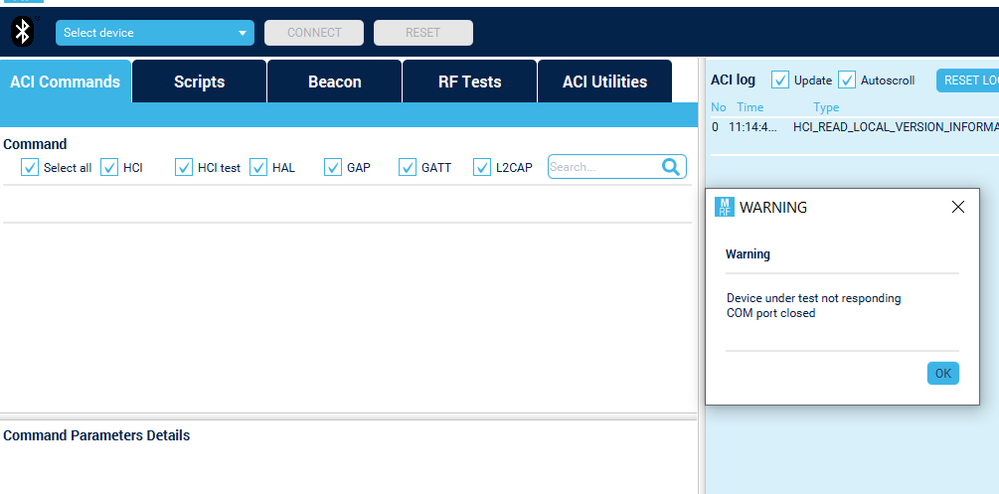The width and height of the screenshot is (999, 494).
Task: Confirm the warning with OK
Action: point(943,374)
